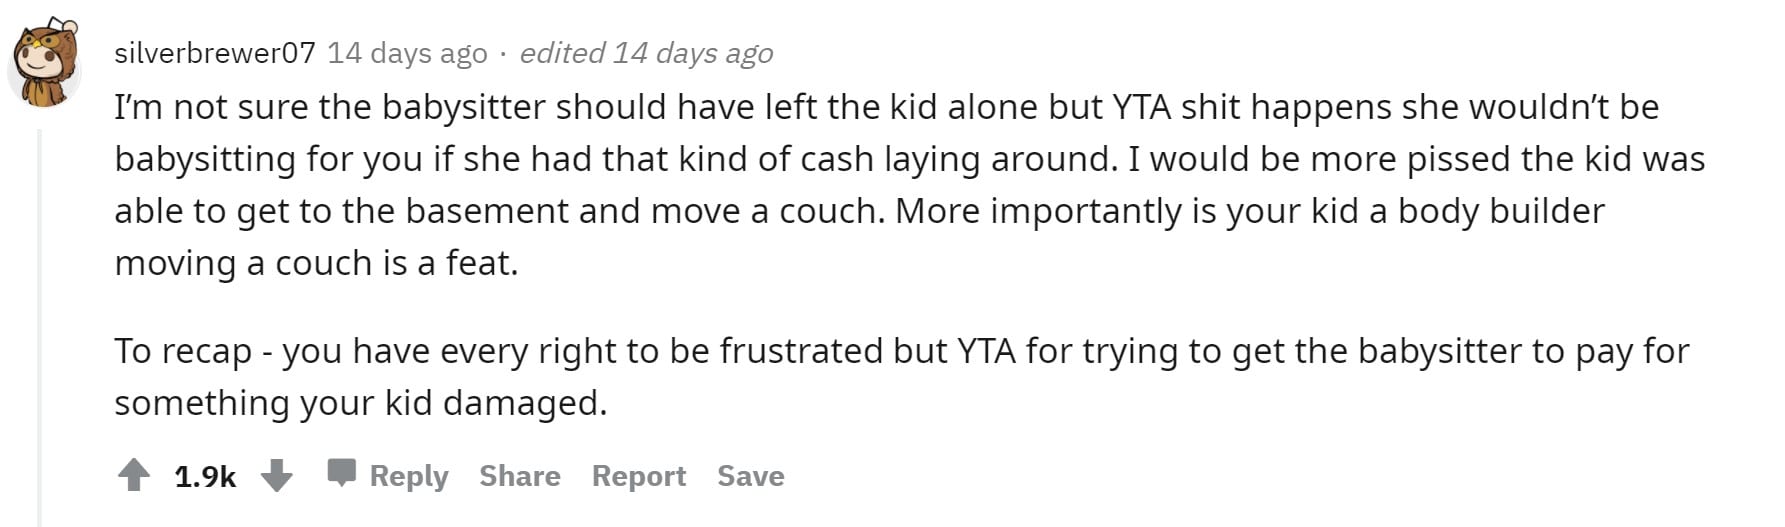
Task: Open silverbrewer07's user profile link
Action: click(x=215, y=53)
